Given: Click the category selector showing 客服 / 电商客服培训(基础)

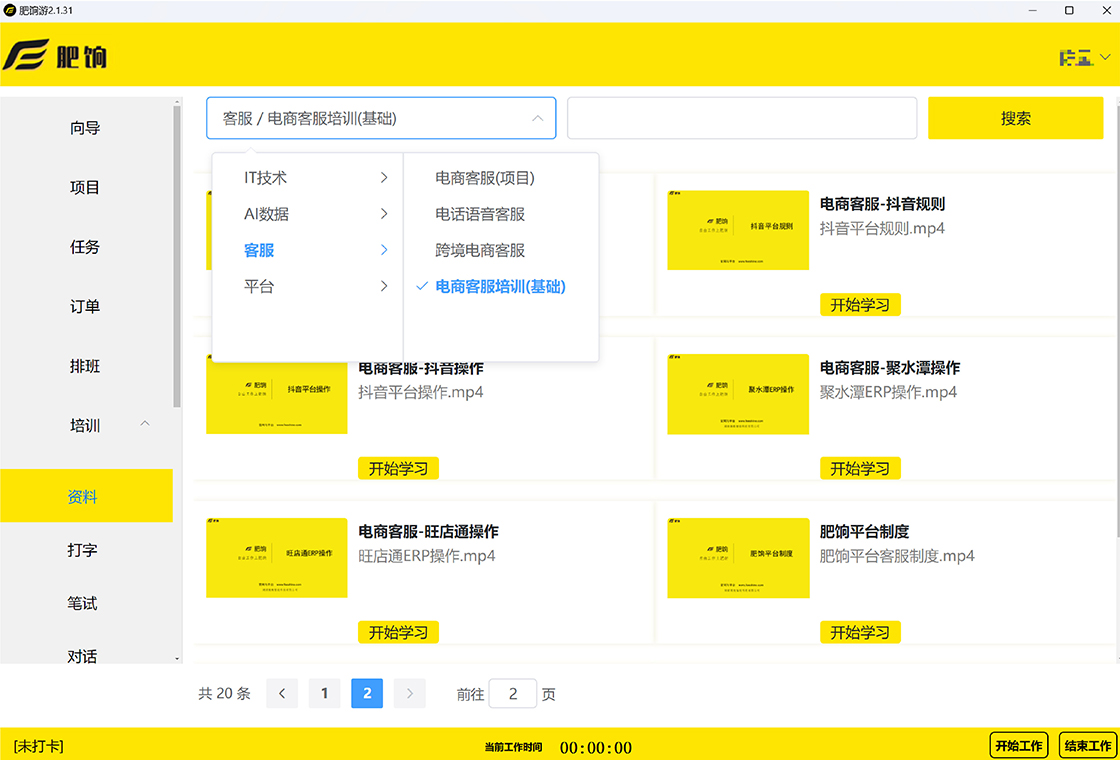Looking at the screenshot, I should tap(381, 118).
